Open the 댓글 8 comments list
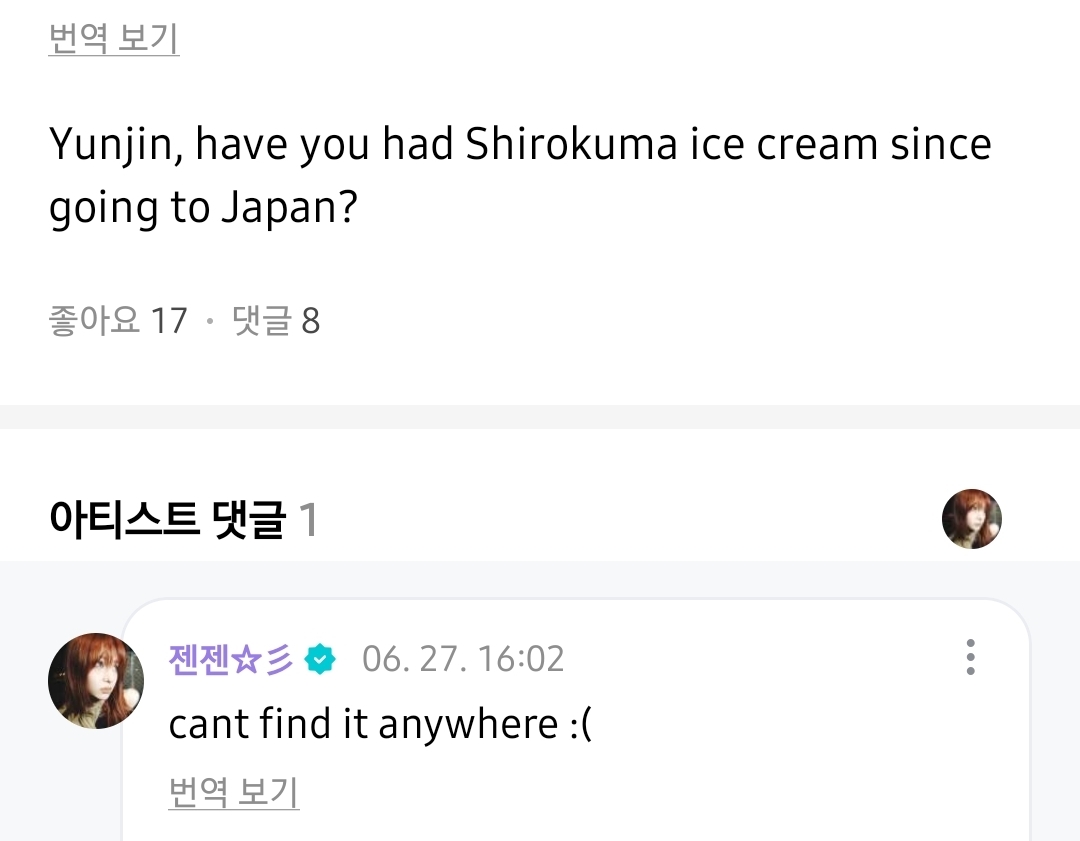This screenshot has height=841, width=1080. (x=276, y=320)
